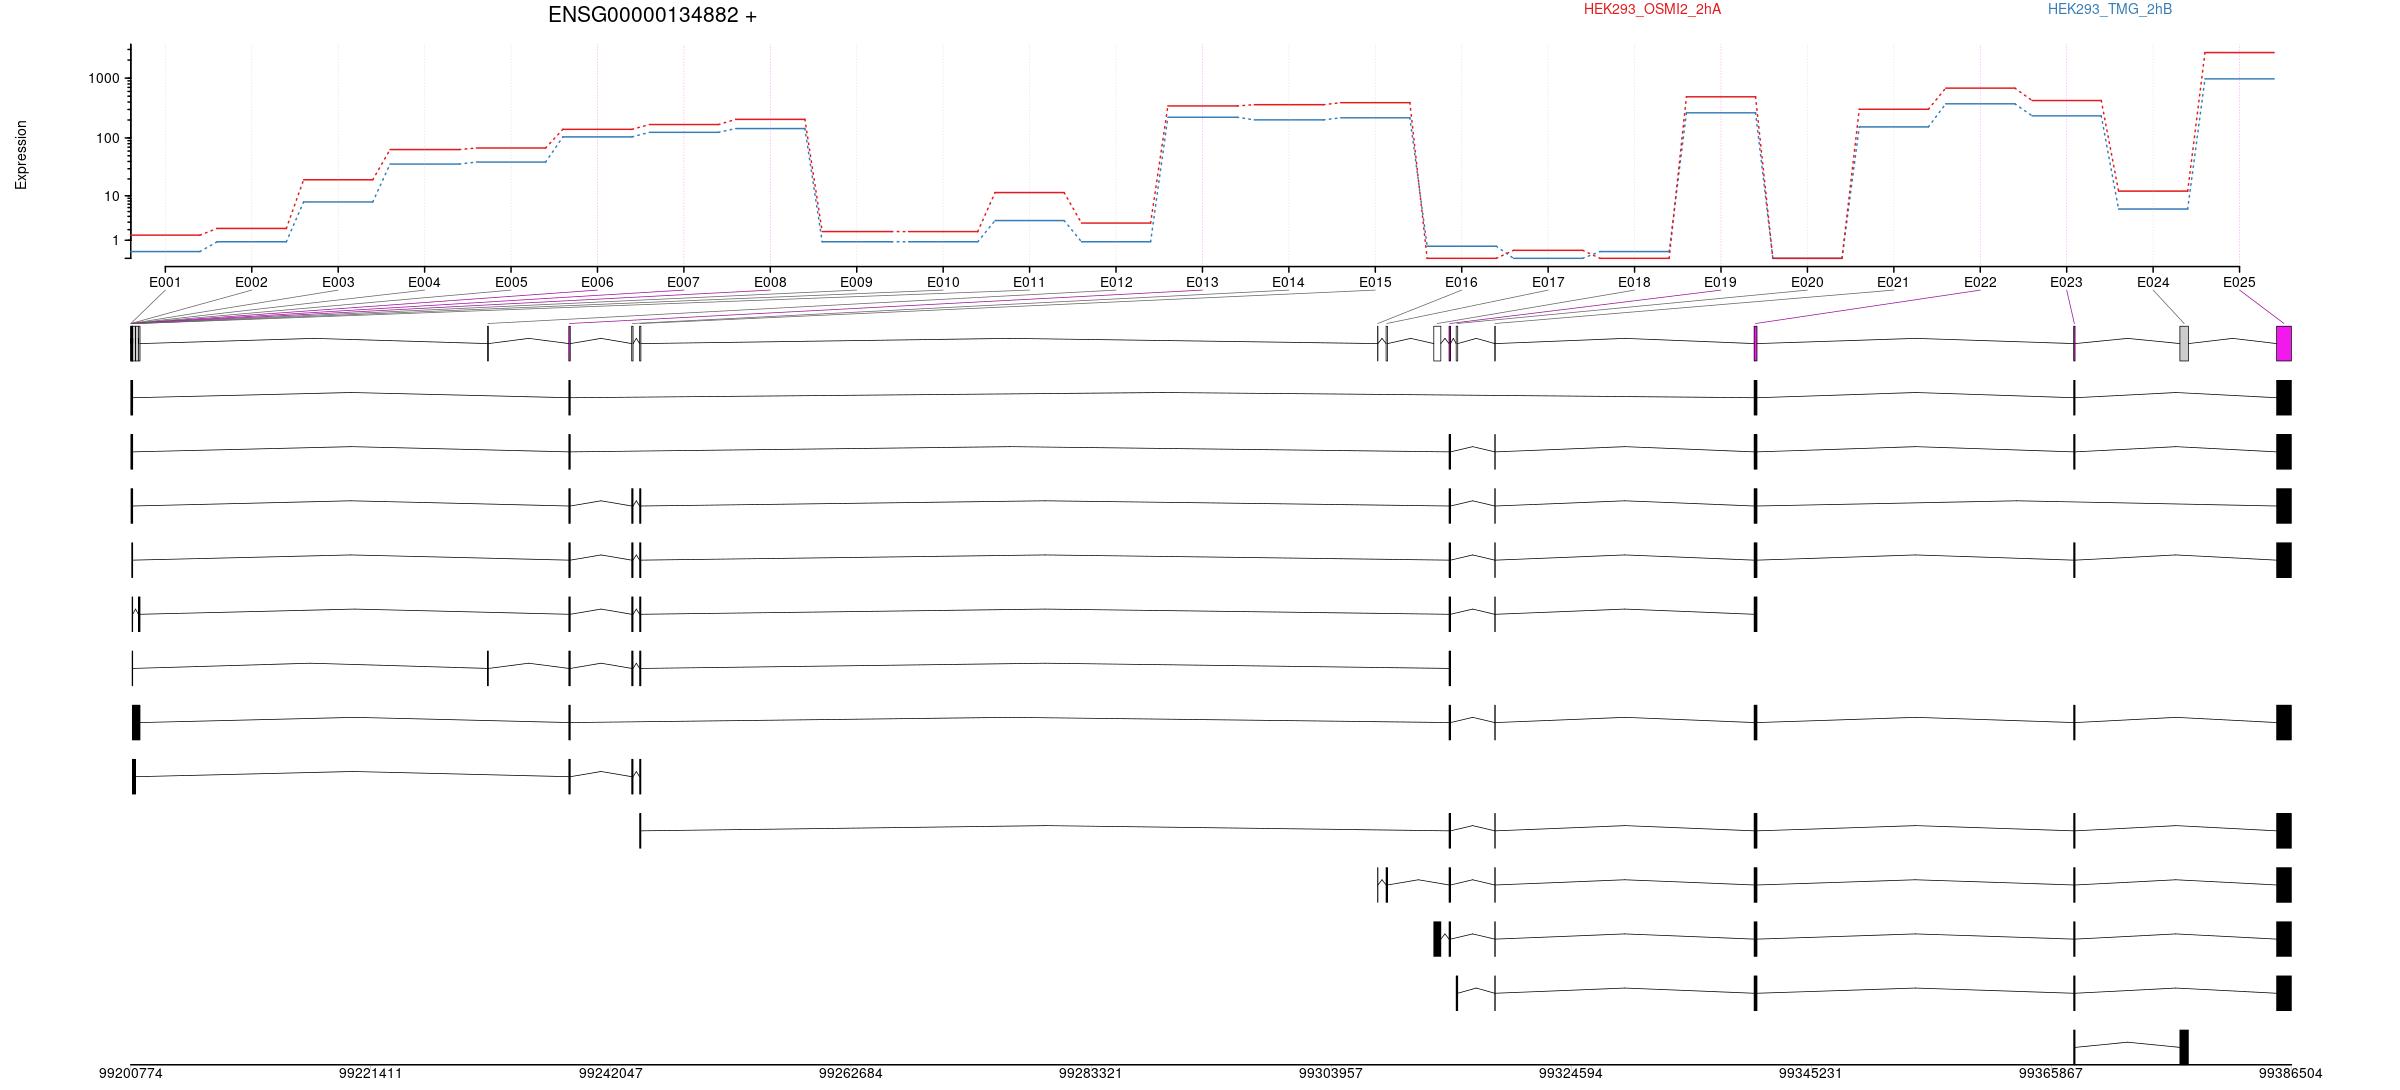The width and height of the screenshot is (2400, 1090).
Task: Click exon label E002
Action: 251,282
